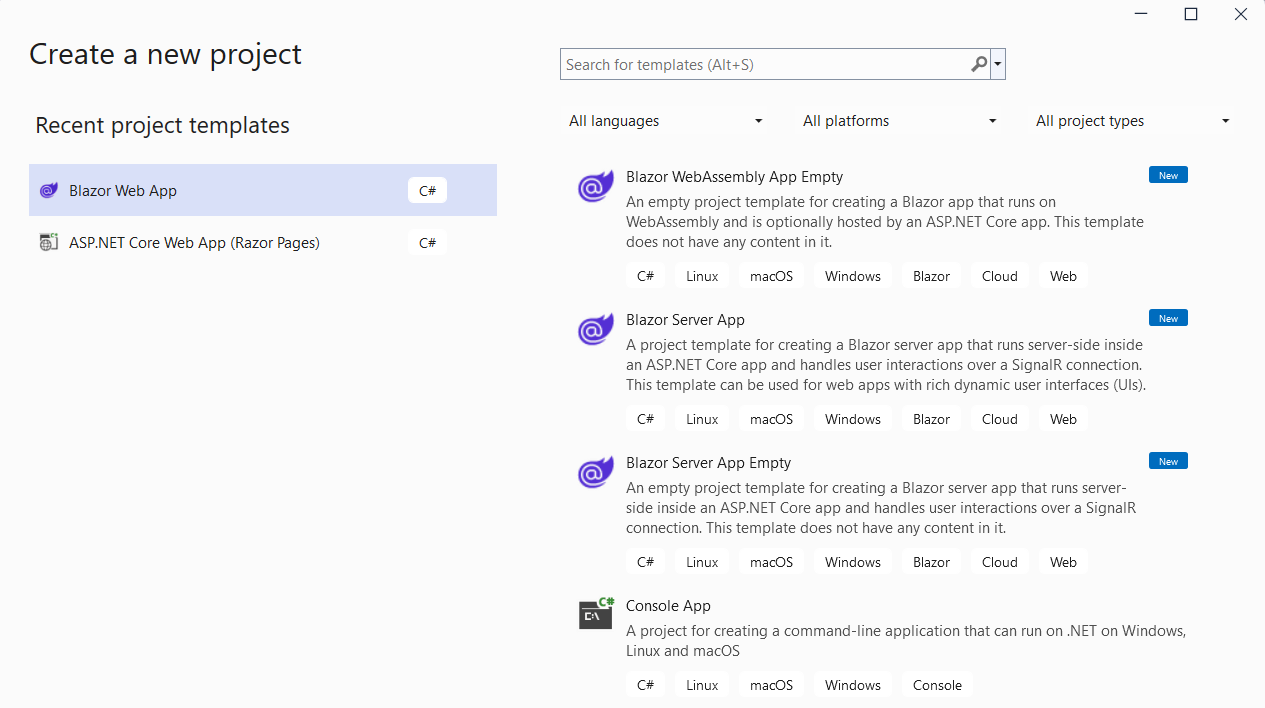This screenshot has width=1265, height=708.
Task: Click the Console App C# icon
Action: (x=595, y=614)
